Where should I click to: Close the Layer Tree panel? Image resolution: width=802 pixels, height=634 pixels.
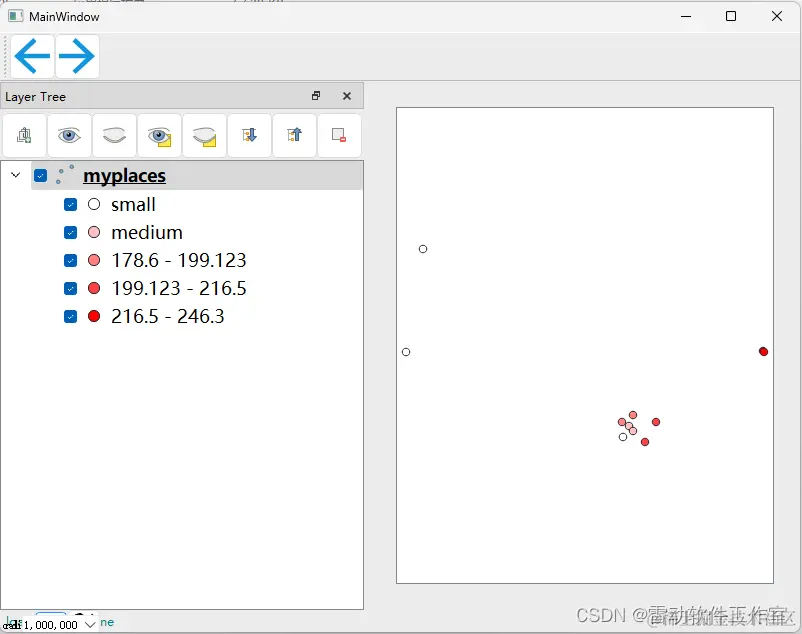click(347, 96)
